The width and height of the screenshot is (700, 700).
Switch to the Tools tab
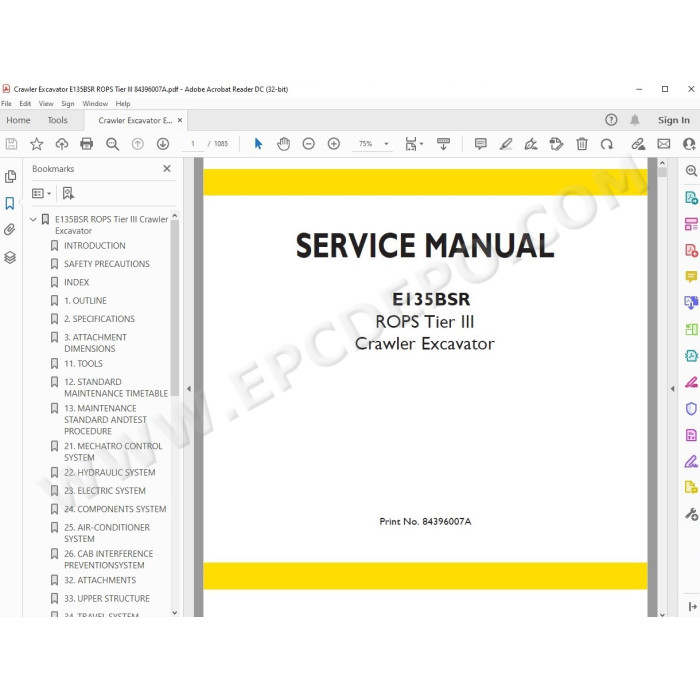(x=58, y=120)
